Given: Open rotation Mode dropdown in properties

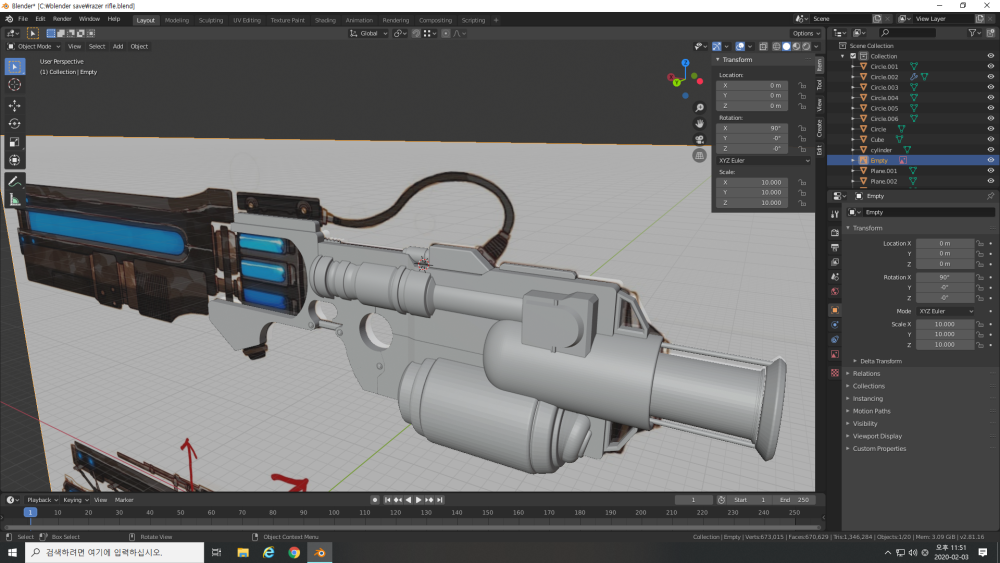Looking at the screenshot, I should 946,311.
